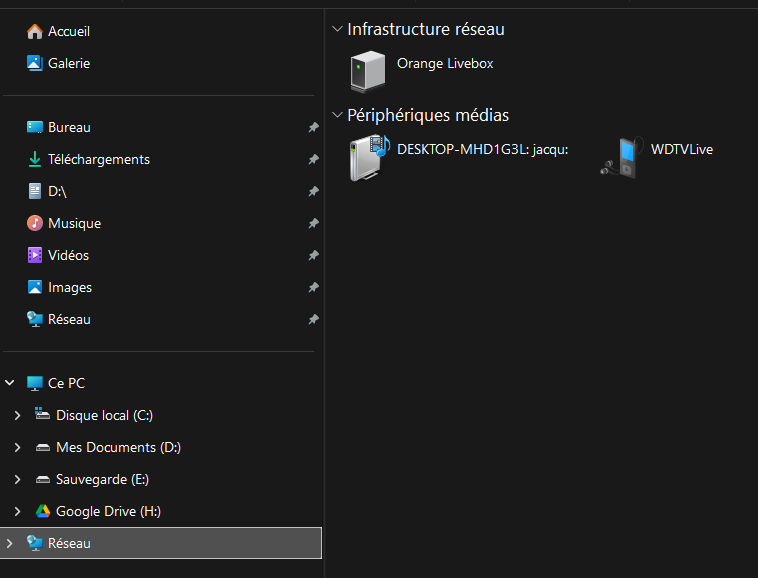Screen dimensions: 758x578
Task: Expand the Réseau tree node chevron
Action: click(10, 543)
